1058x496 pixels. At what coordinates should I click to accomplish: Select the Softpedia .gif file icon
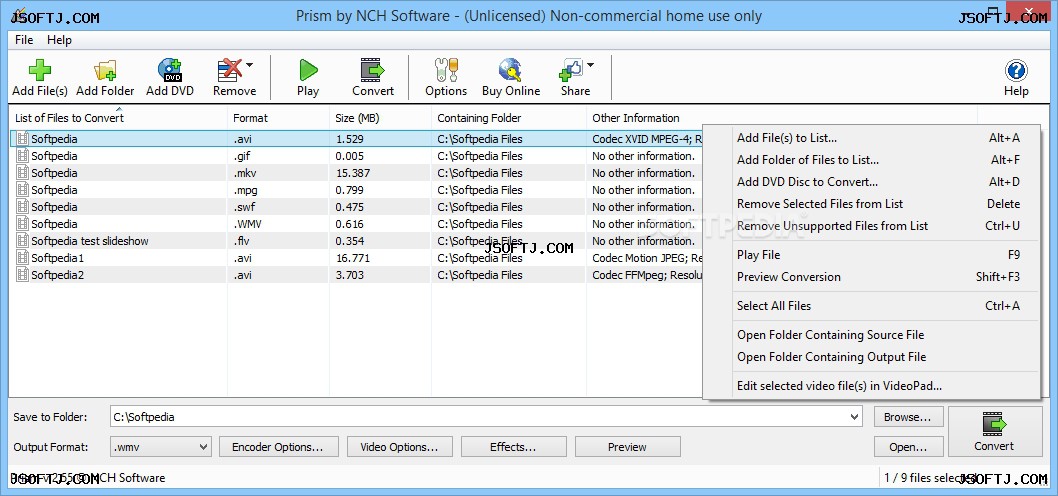[x=23, y=156]
